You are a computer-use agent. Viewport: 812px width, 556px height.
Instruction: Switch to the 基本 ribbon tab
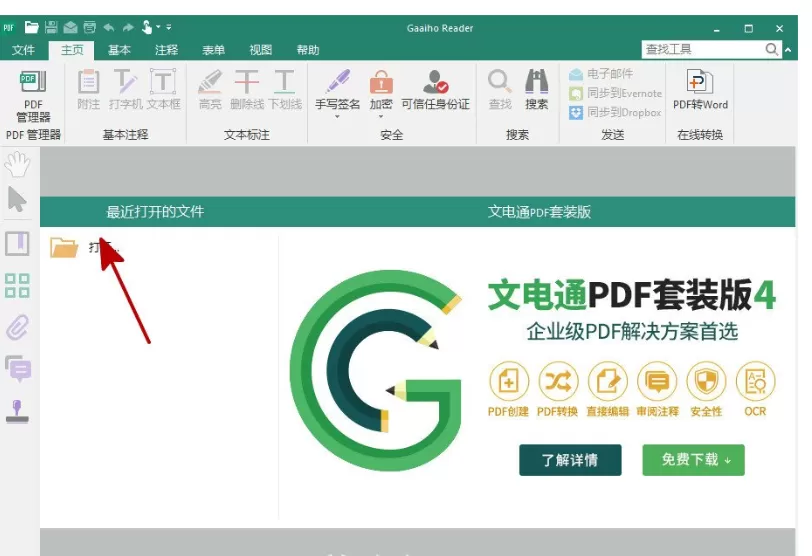119,50
